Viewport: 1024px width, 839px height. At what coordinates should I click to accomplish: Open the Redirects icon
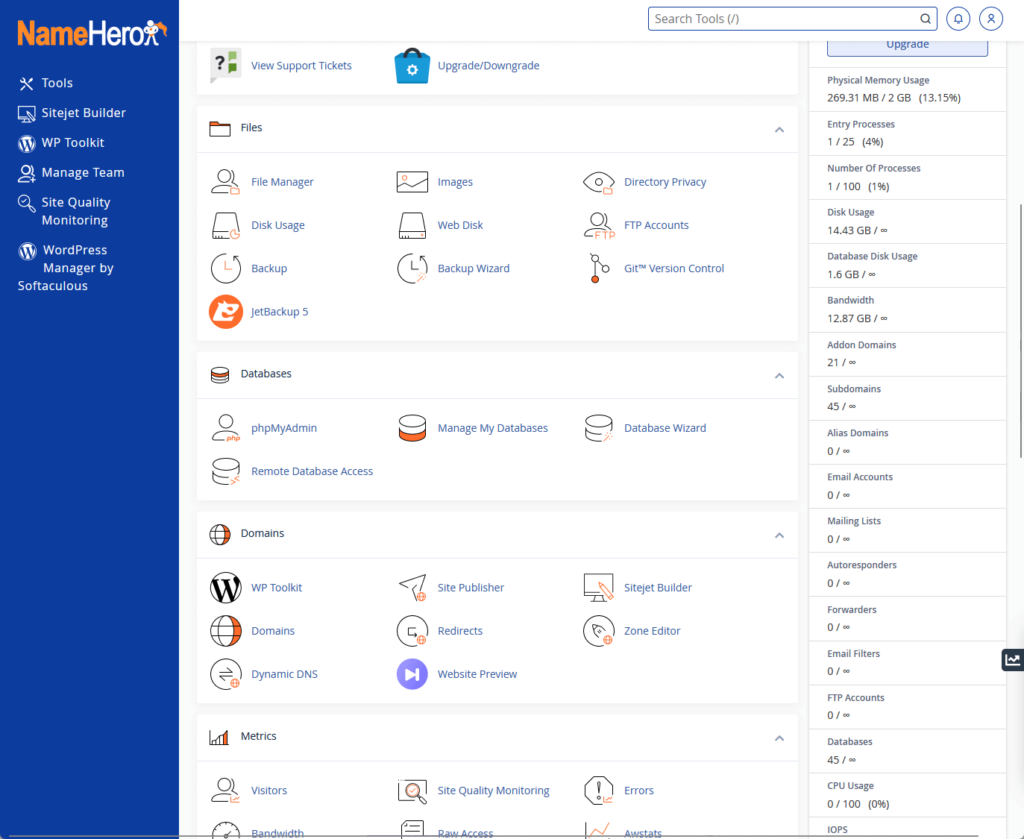[412, 631]
